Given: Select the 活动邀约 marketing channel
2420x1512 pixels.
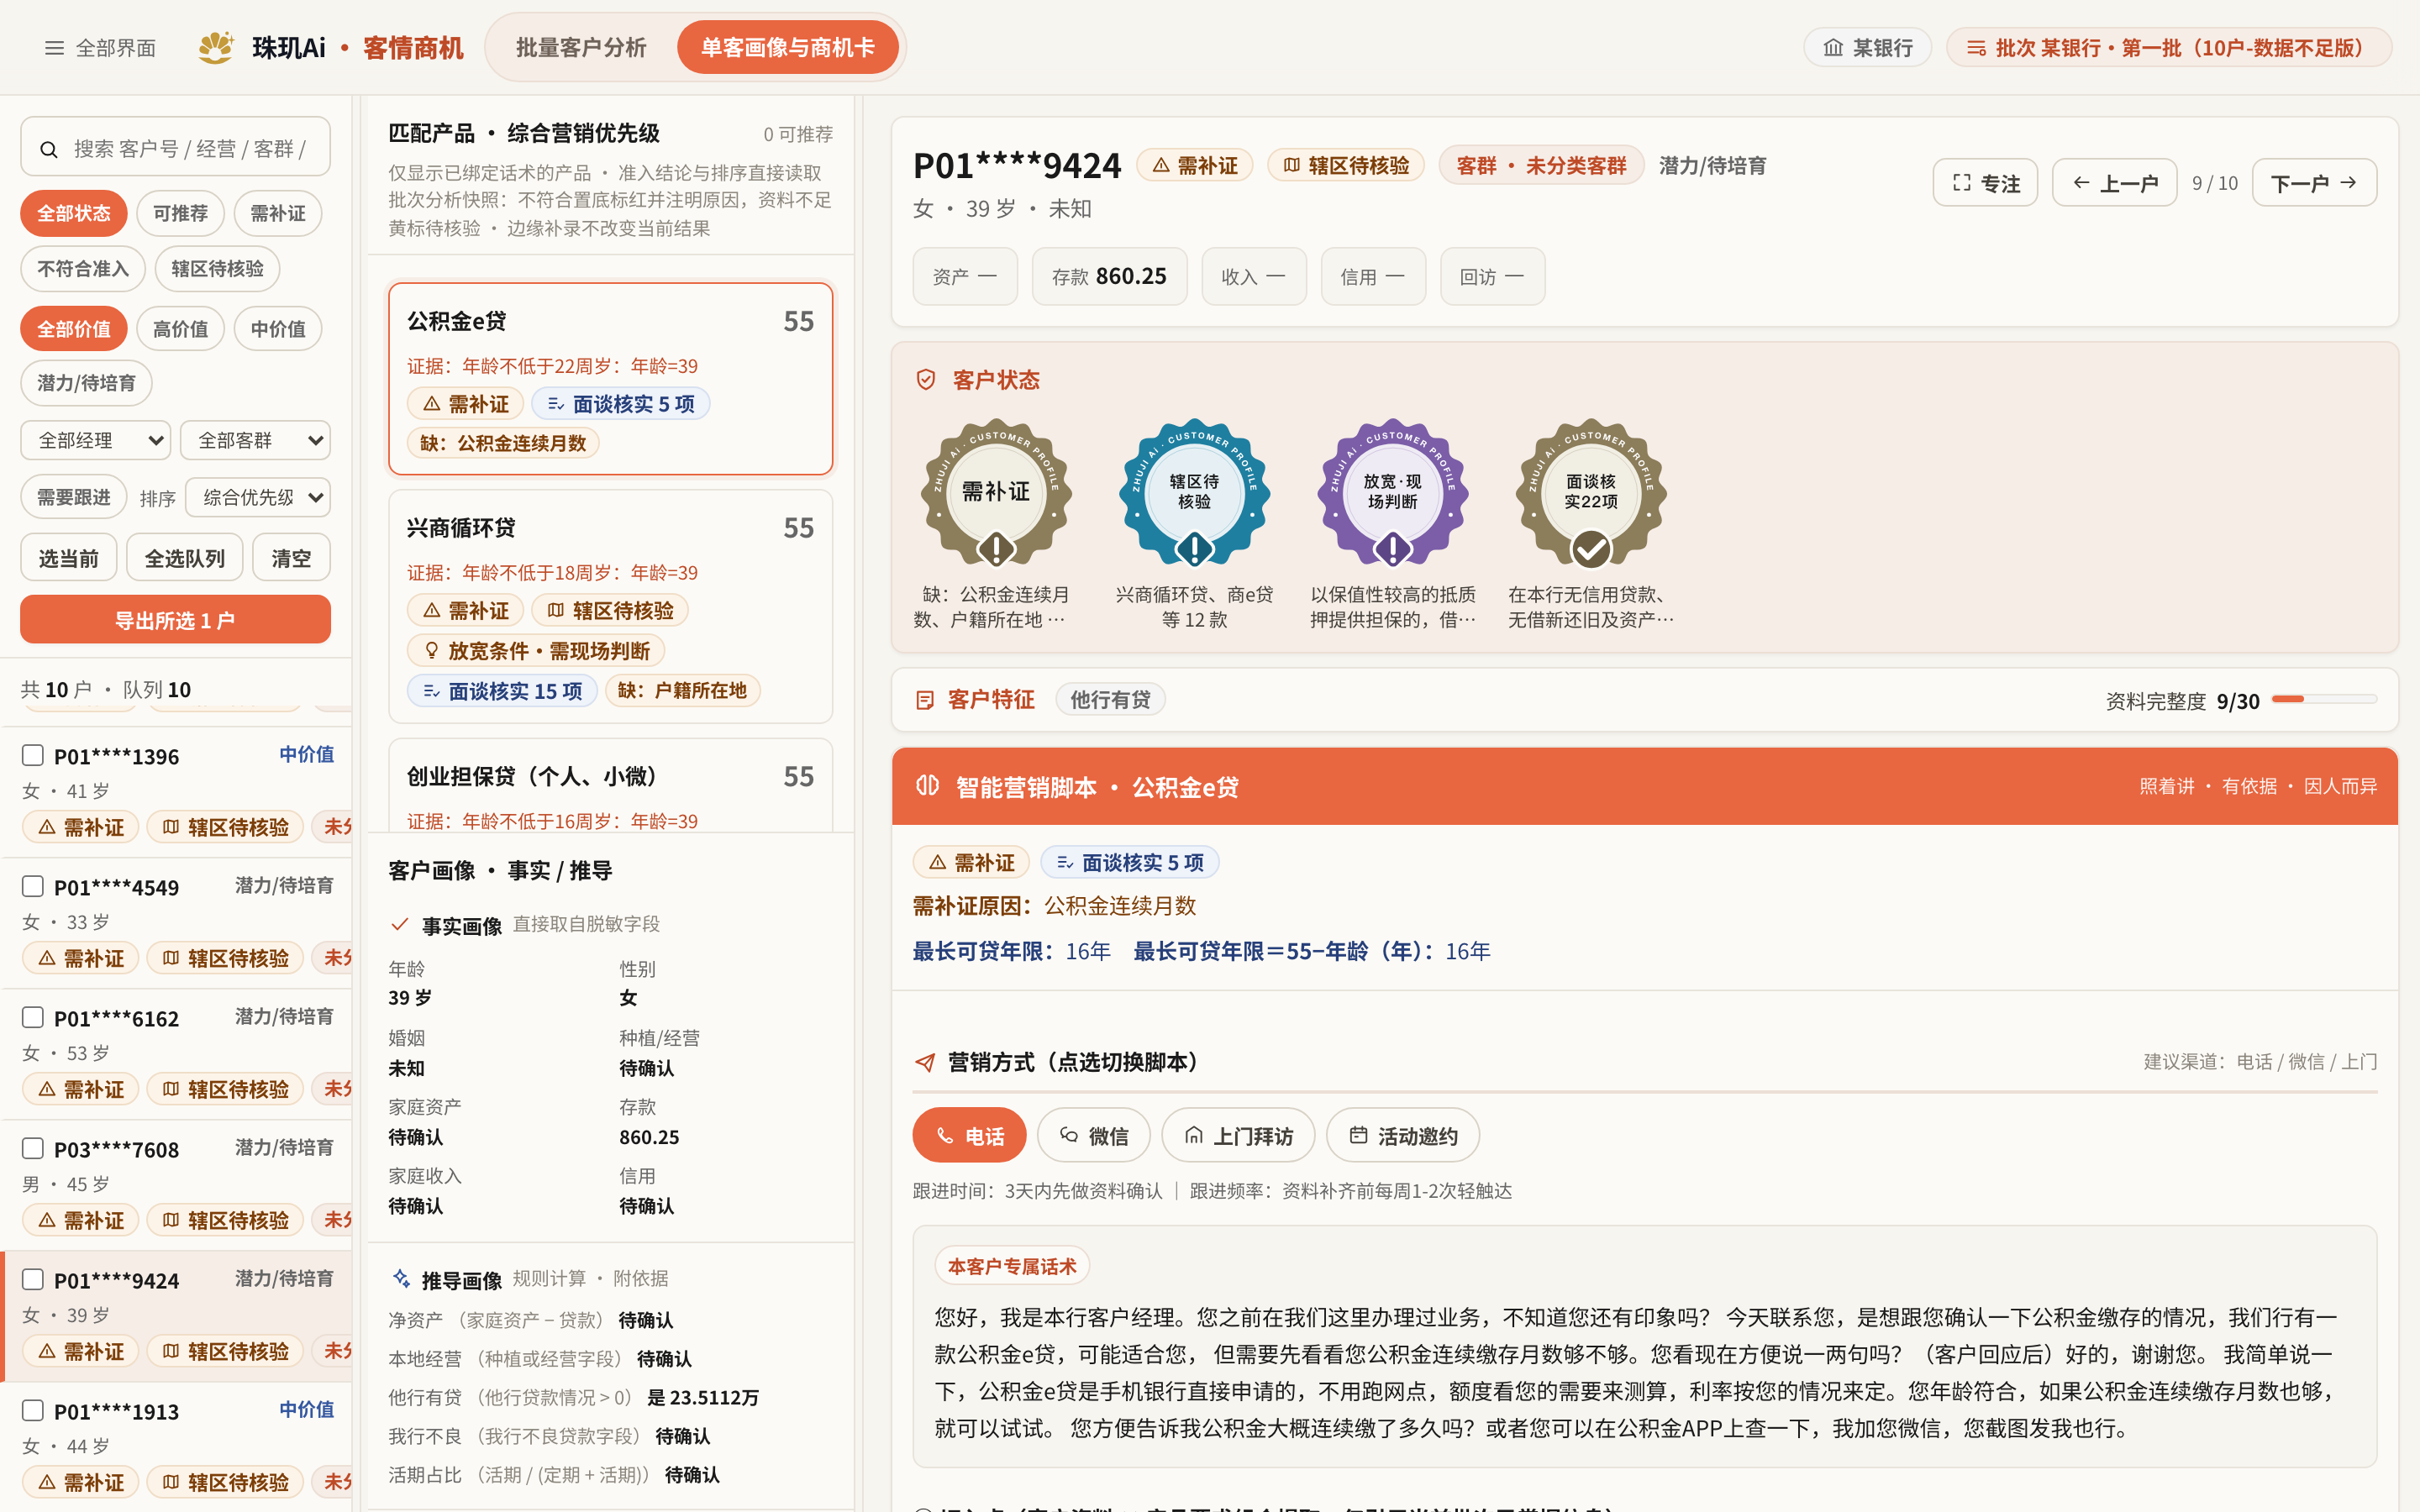Looking at the screenshot, I should (x=1403, y=1135).
